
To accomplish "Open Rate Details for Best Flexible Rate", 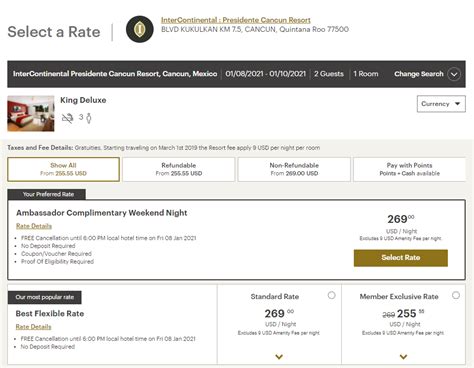I will (x=33, y=327).
